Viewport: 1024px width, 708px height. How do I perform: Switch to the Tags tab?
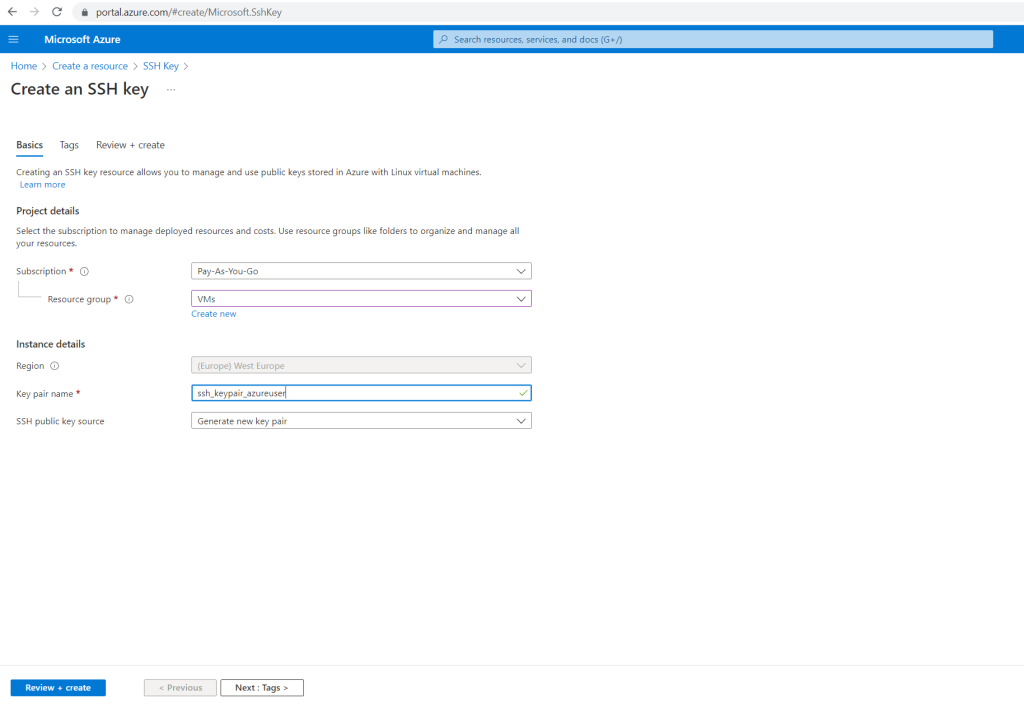point(69,145)
